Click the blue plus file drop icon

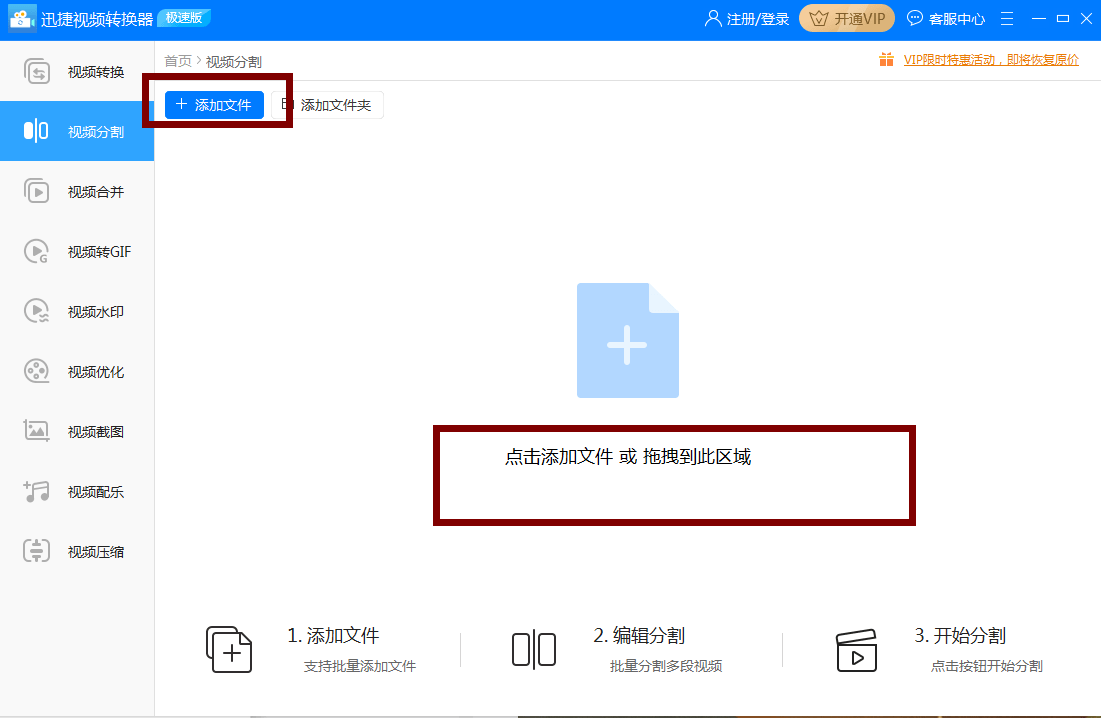coord(627,340)
